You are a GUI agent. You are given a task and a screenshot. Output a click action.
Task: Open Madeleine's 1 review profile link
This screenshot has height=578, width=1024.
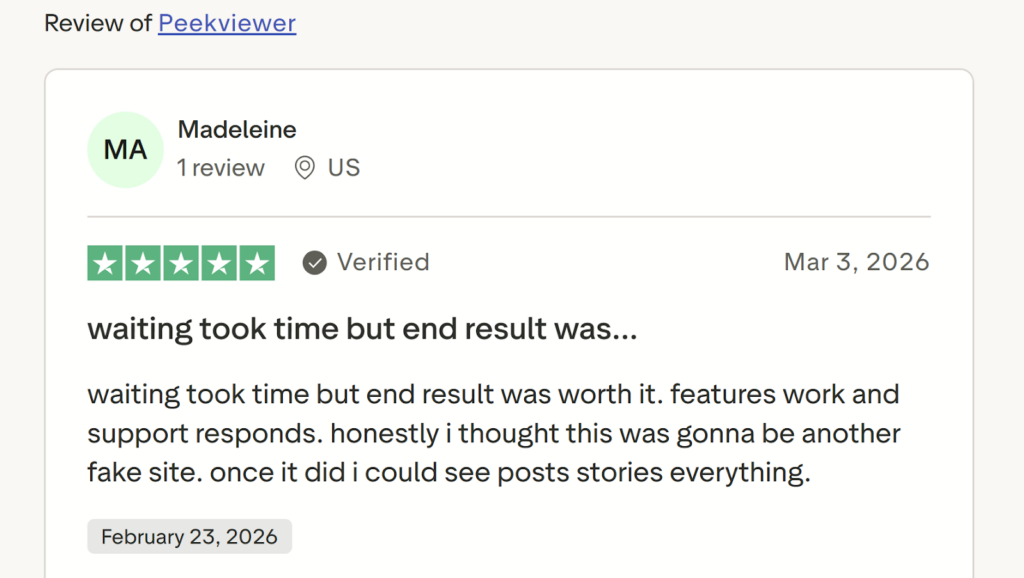pos(220,168)
